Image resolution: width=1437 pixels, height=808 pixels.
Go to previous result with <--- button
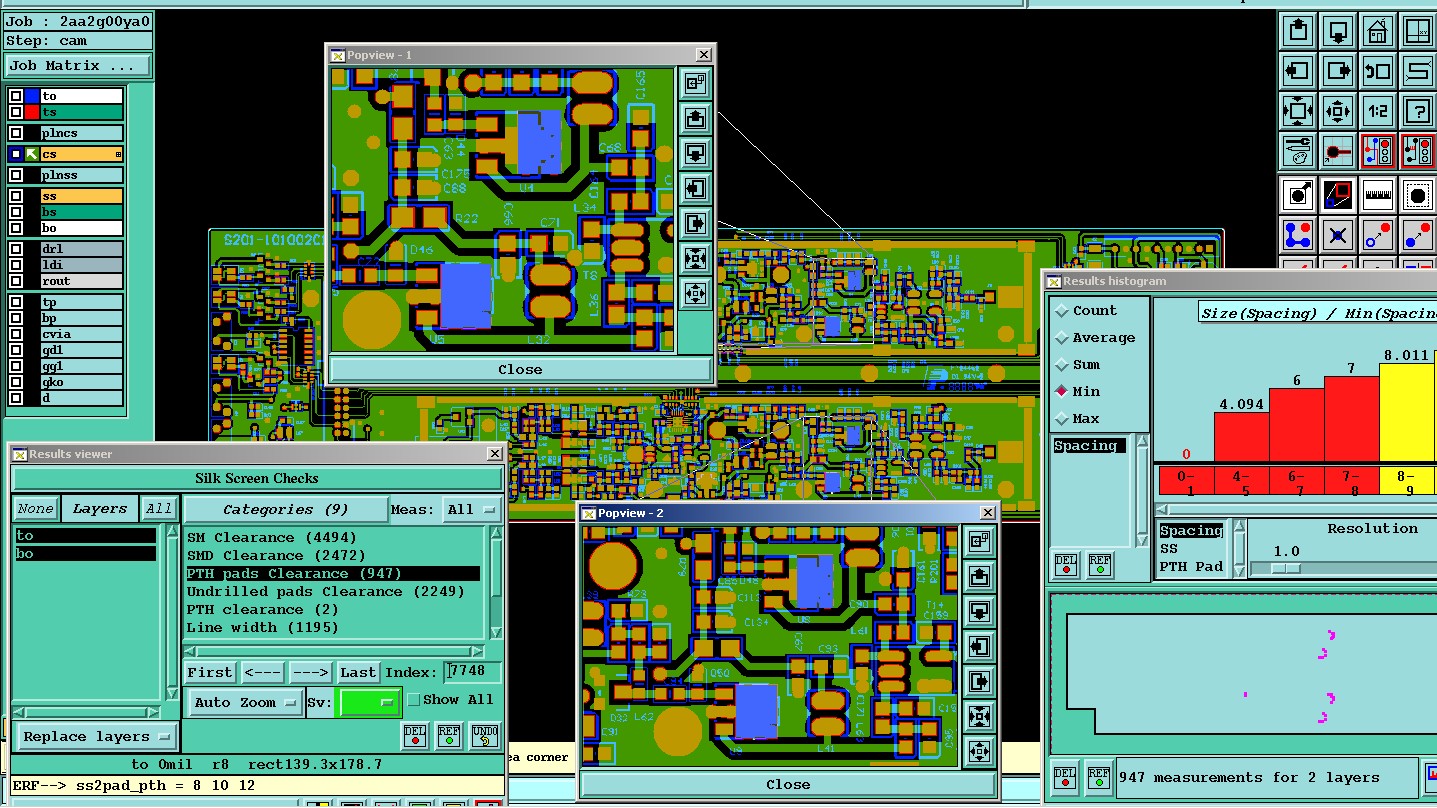coord(263,673)
